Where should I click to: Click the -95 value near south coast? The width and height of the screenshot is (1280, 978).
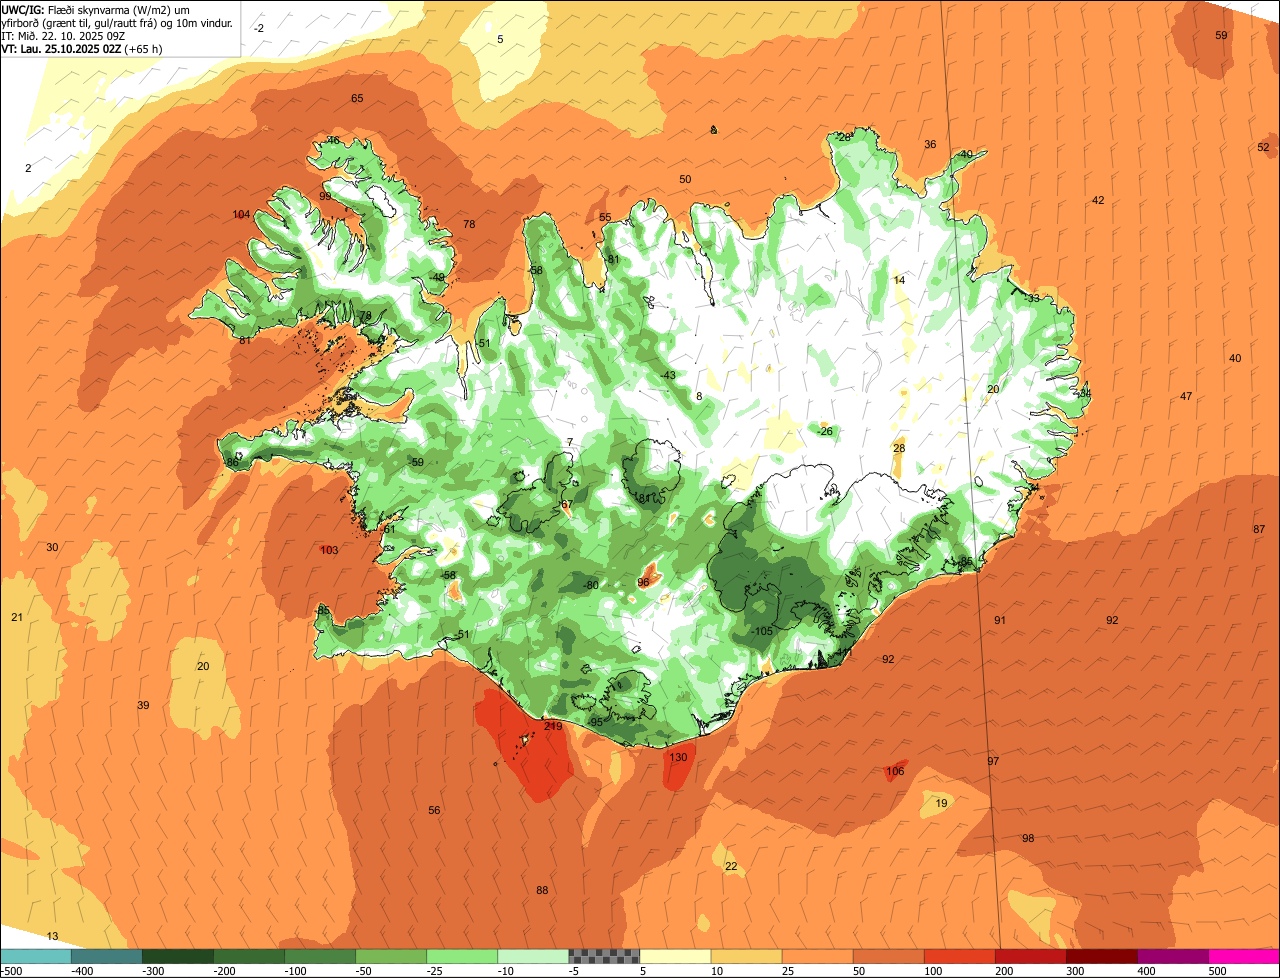[595, 722]
